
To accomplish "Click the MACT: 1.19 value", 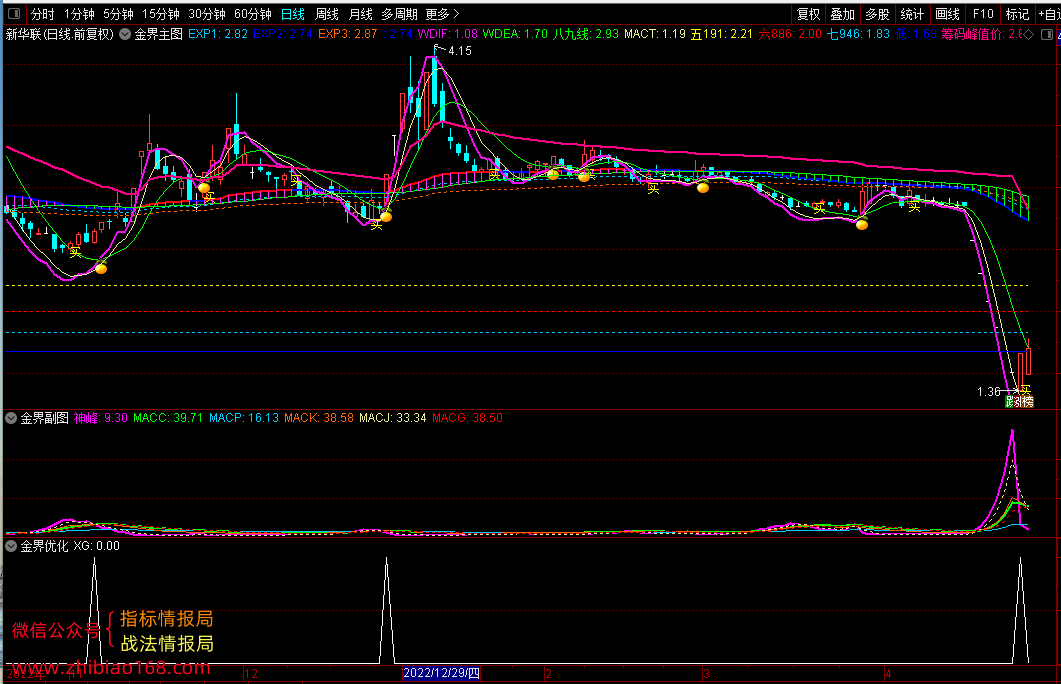I will 655,34.
